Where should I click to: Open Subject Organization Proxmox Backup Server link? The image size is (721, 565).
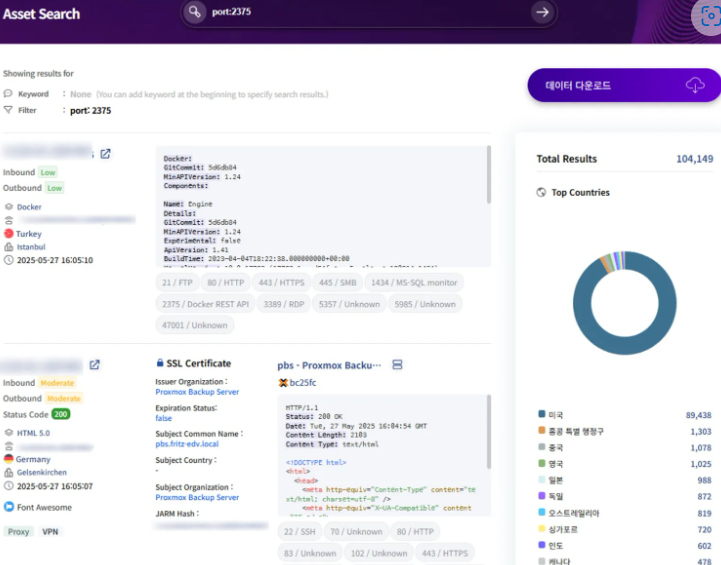click(197, 497)
